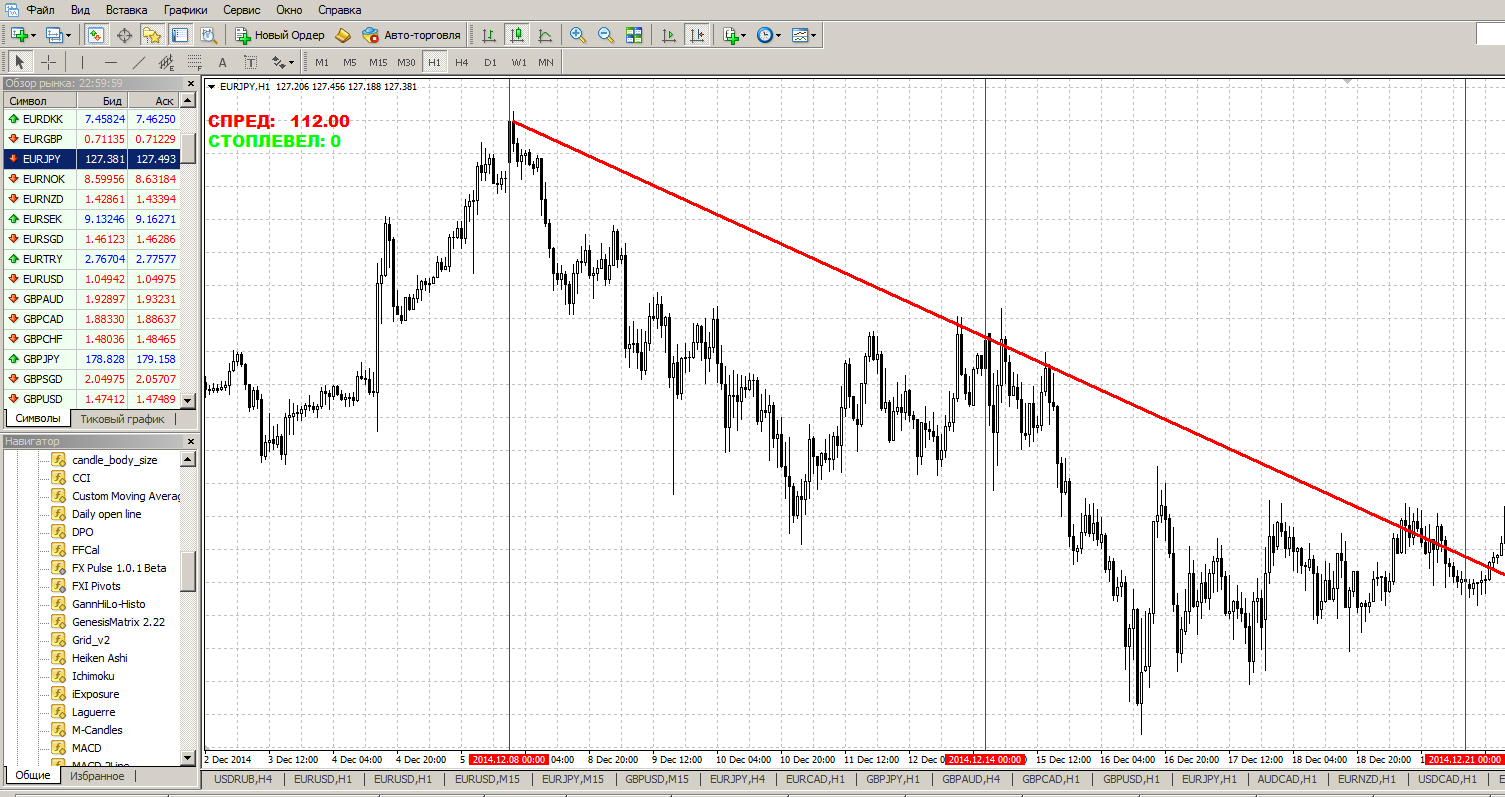Screen dimensions: 1505x797
Task: Switch to Избранное tab in Navigator
Action: pyautogui.click(x=97, y=776)
